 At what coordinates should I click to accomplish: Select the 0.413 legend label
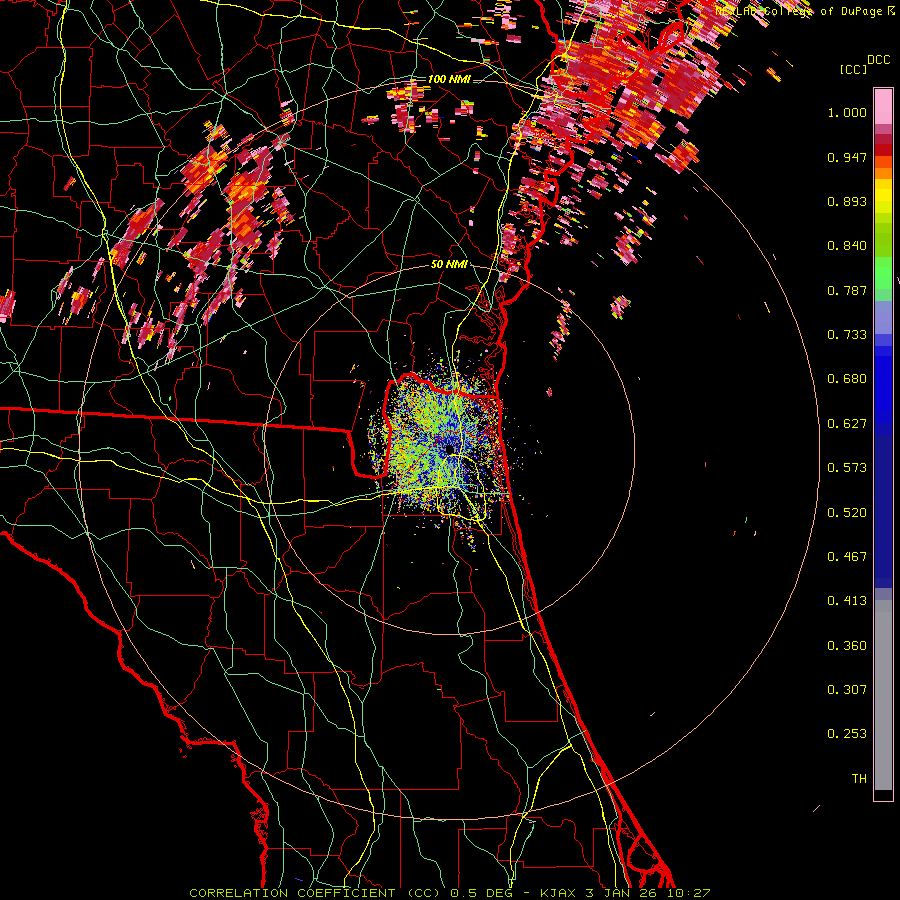tap(847, 601)
